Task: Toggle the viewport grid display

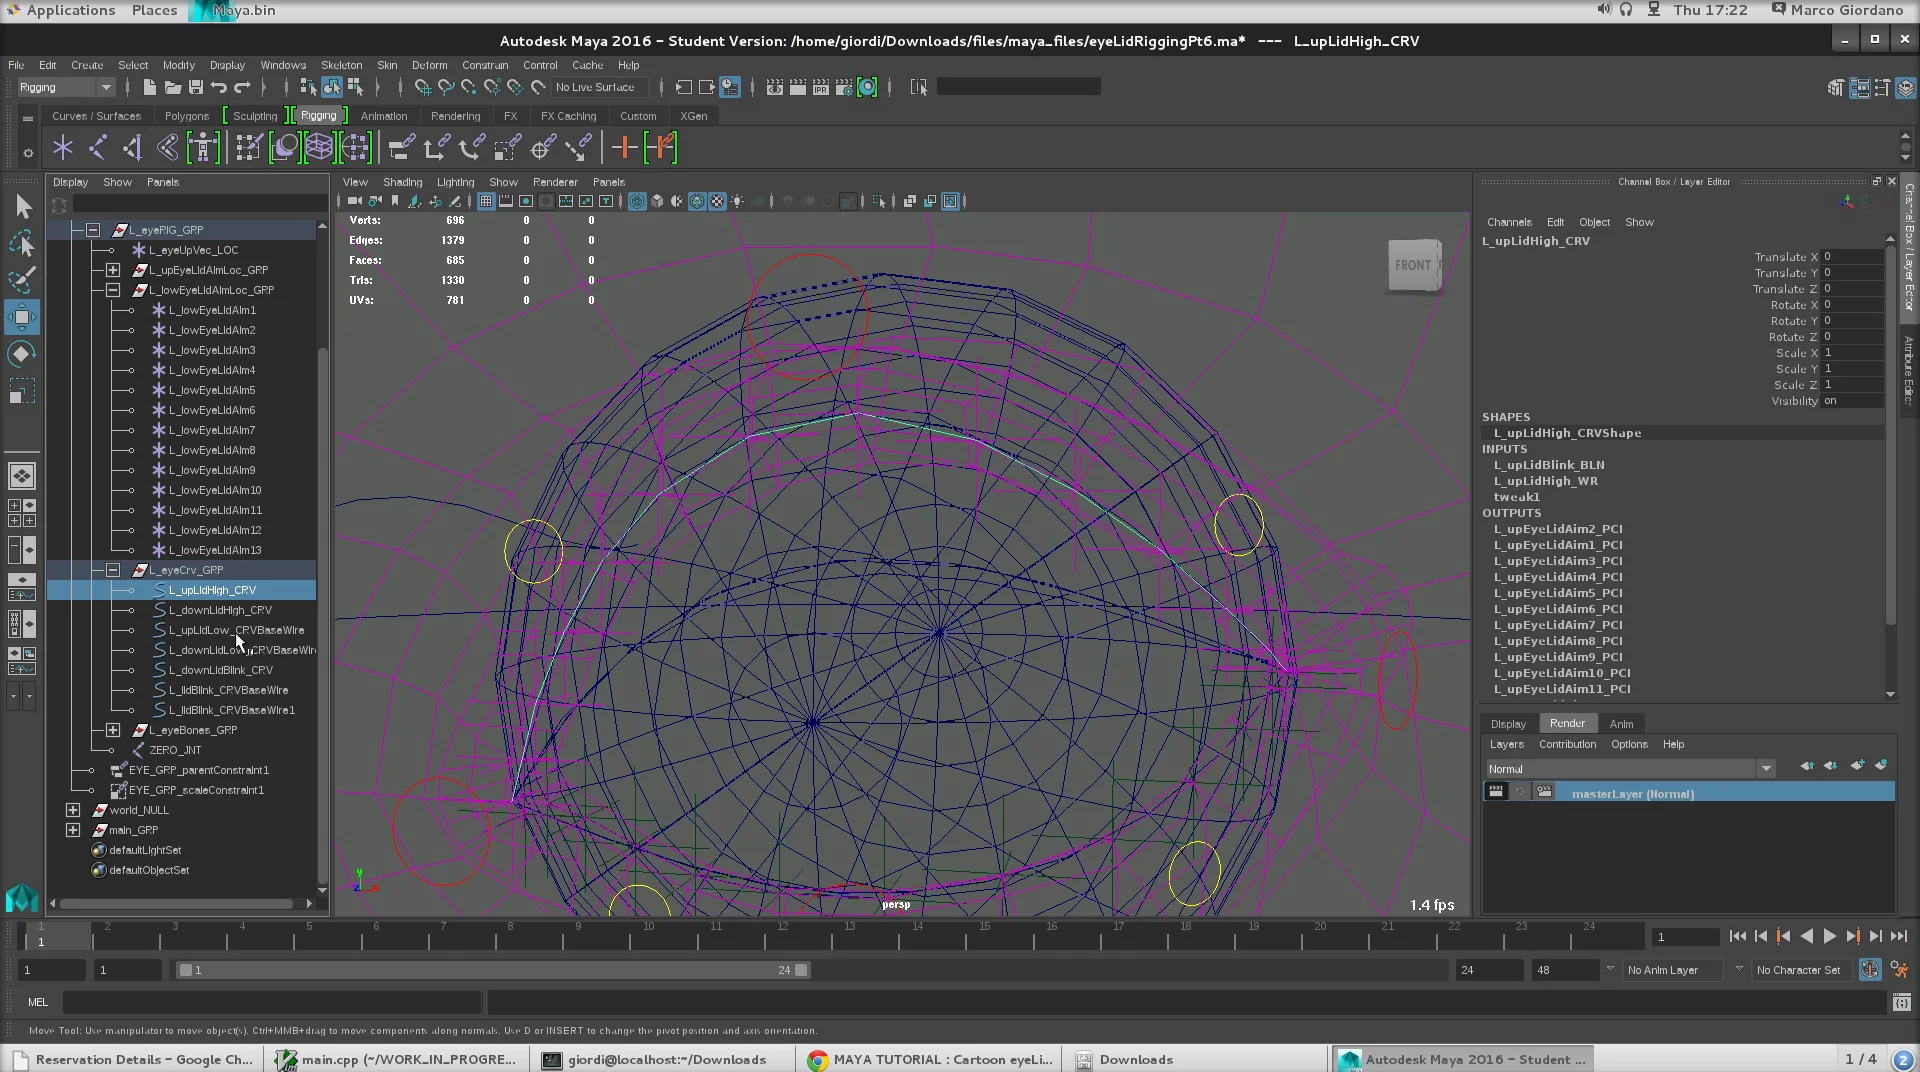Action: [x=485, y=200]
